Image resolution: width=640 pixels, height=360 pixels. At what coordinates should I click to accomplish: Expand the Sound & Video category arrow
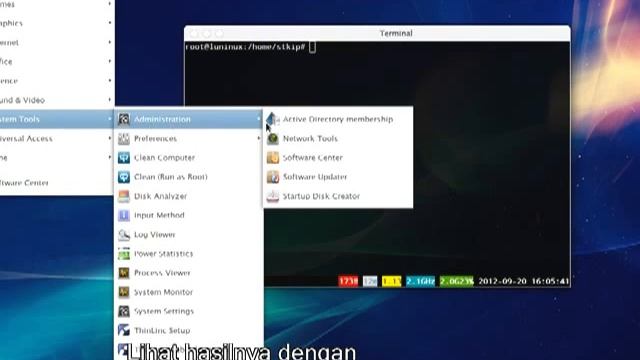pyautogui.click(x=109, y=100)
